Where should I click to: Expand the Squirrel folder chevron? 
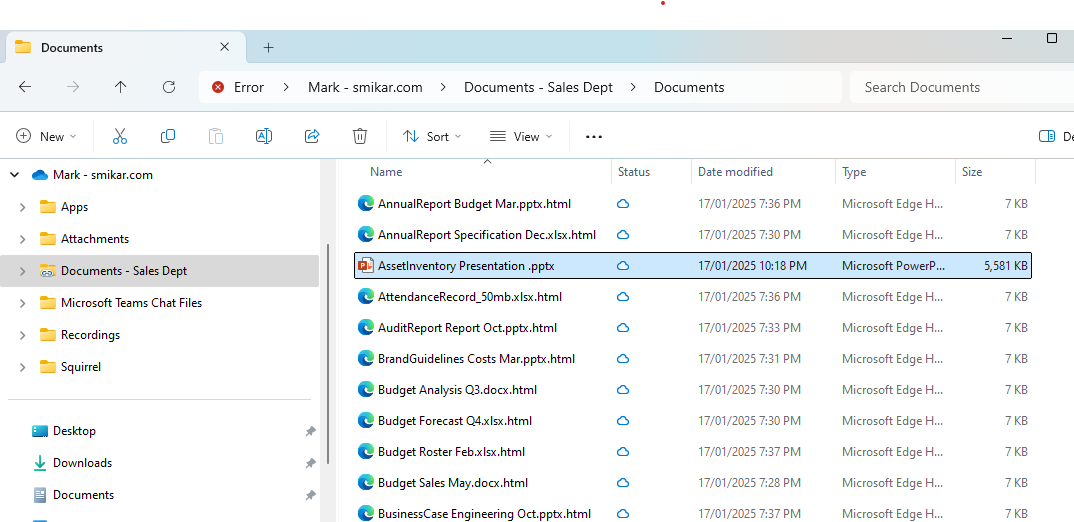(23, 367)
